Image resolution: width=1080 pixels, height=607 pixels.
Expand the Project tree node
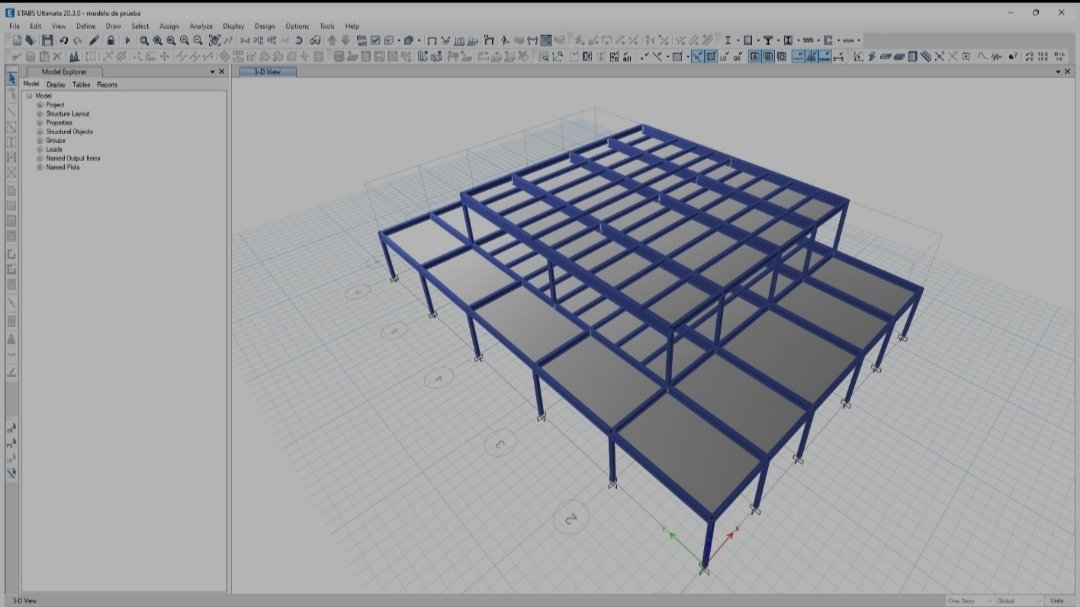pyautogui.click(x=40, y=105)
